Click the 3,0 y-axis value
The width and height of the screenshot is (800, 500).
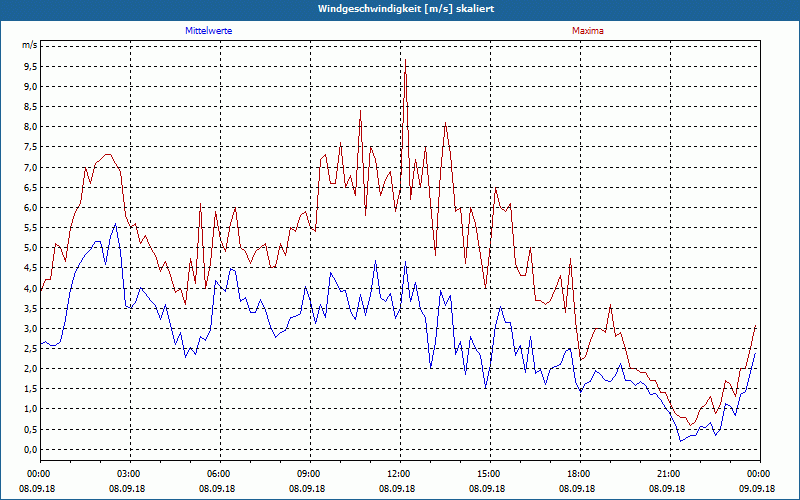click(30, 329)
